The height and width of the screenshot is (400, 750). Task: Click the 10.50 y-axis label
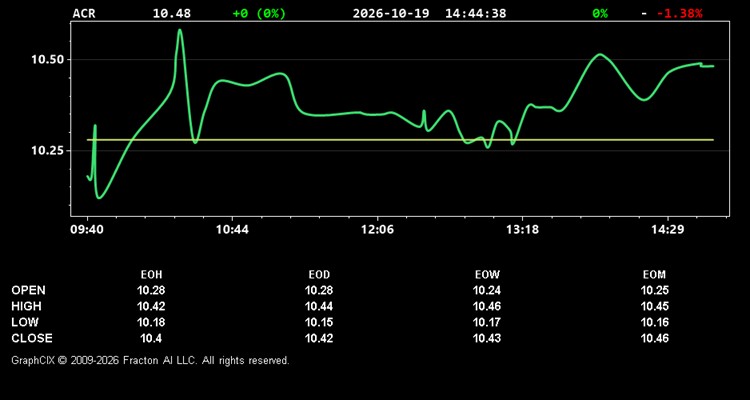pos(47,60)
